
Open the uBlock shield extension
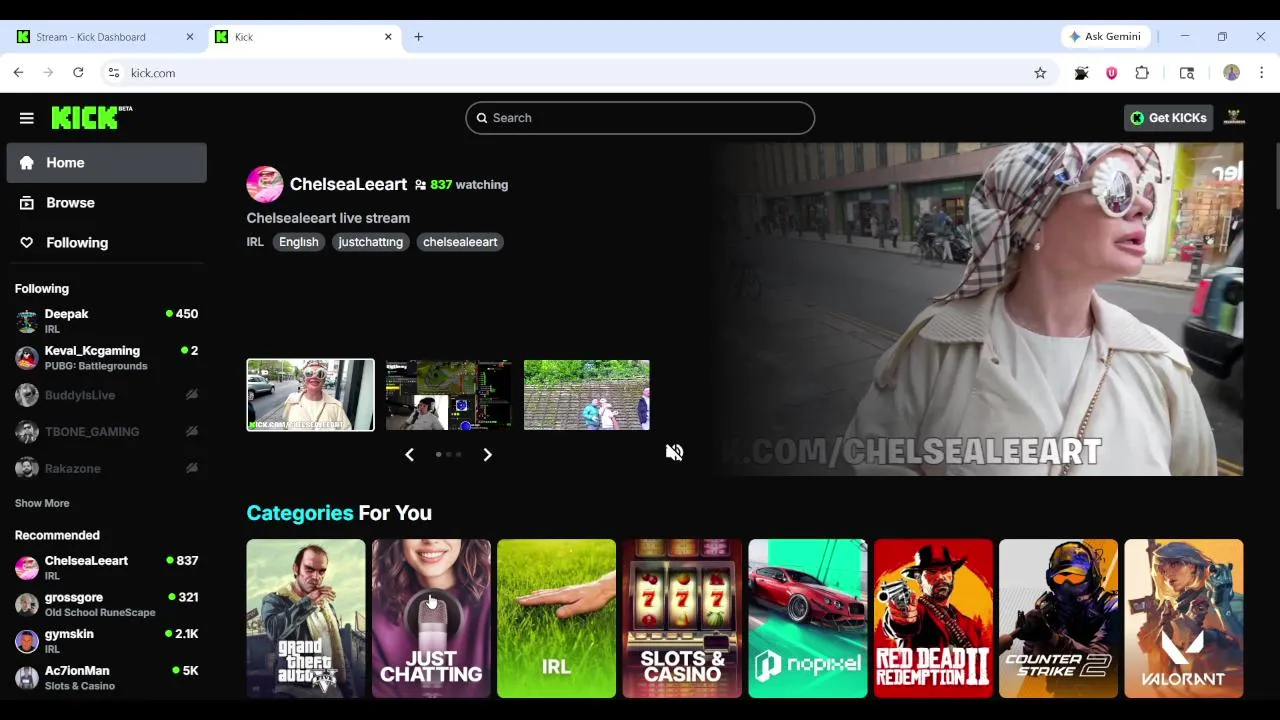(x=1111, y=73)
